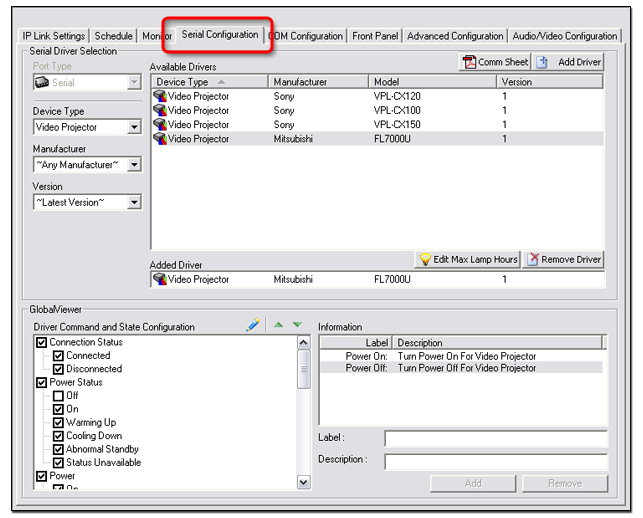Click the Add button under Description
This screenshot has width=643, height=518.
point(473,484)
